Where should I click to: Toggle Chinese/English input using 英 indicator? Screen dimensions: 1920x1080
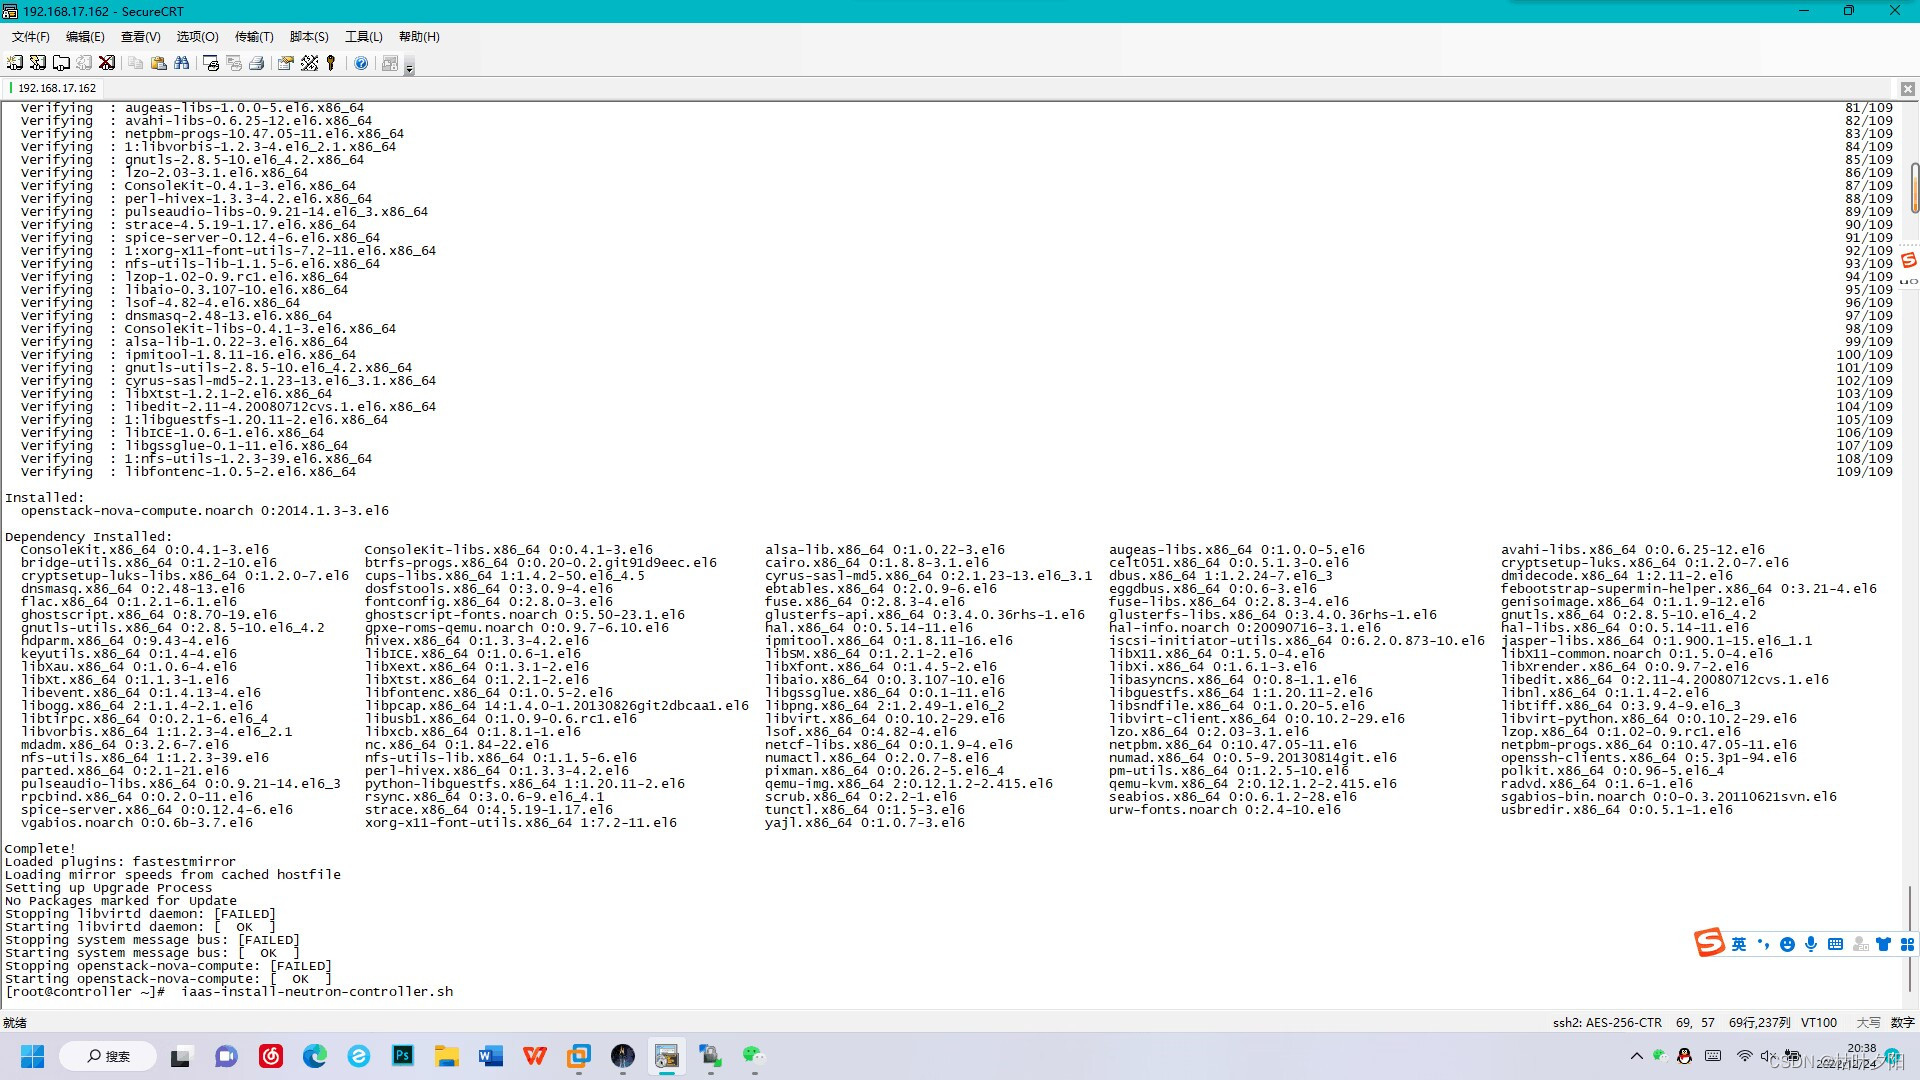pyautogui.click(x=1740, y=944)
